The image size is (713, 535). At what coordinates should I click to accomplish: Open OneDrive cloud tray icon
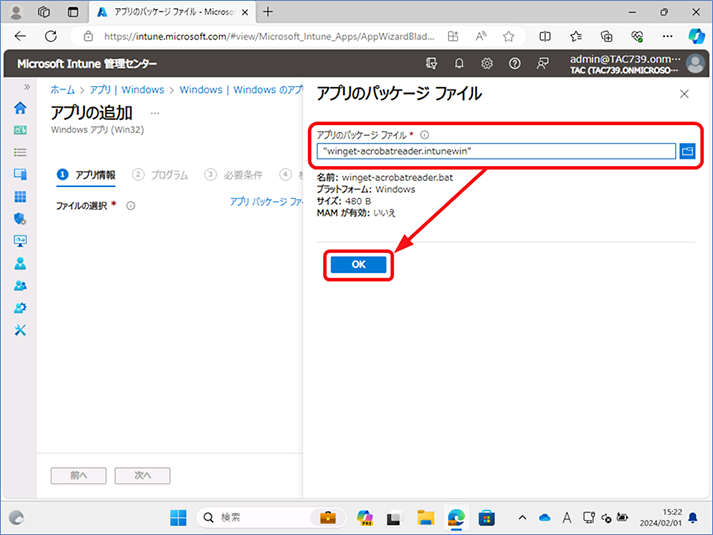544,518
